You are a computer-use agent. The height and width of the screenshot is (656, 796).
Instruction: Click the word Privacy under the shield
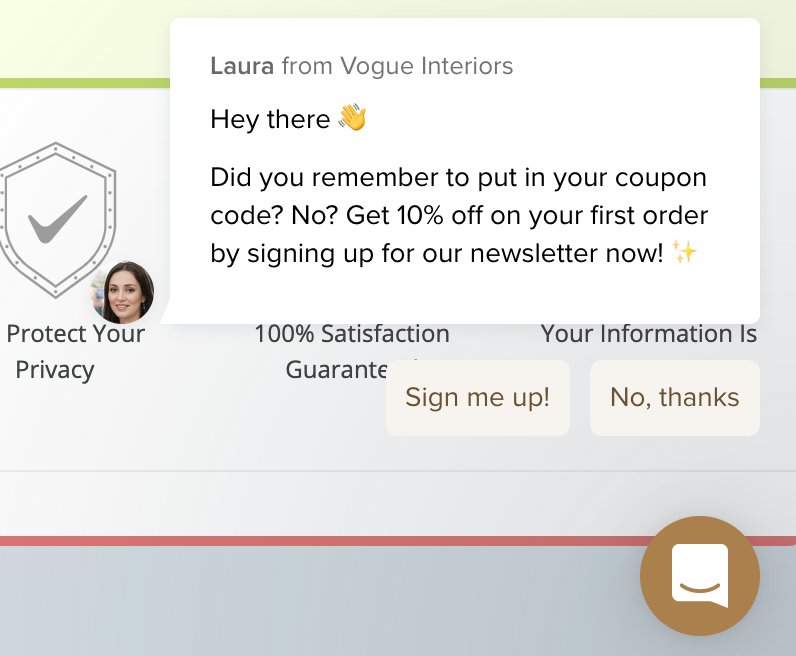pos(55,370)
